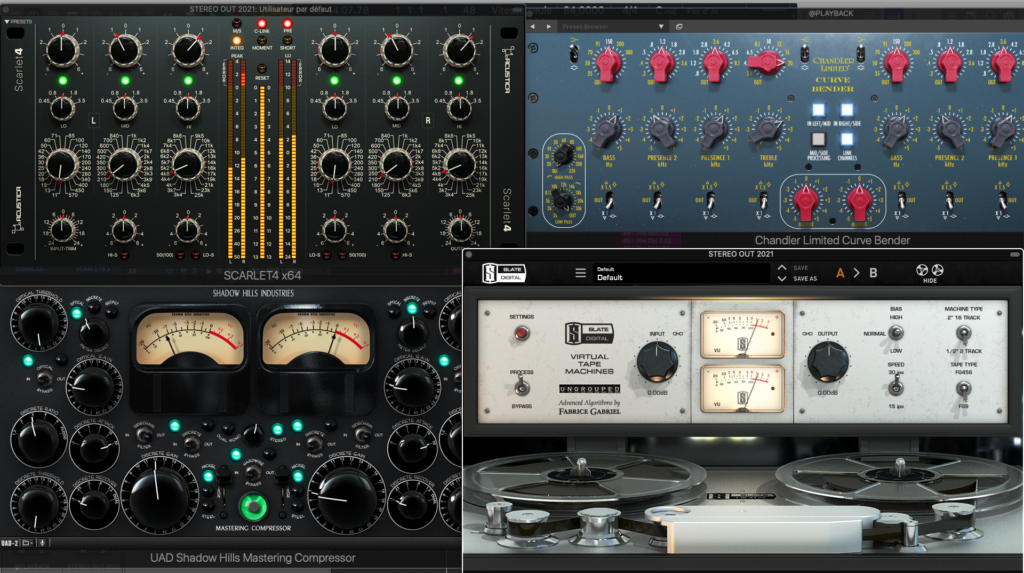1024x573 pixels.
Task: Flip the MACHINE TYPE track switch
Action: point(963,334)
